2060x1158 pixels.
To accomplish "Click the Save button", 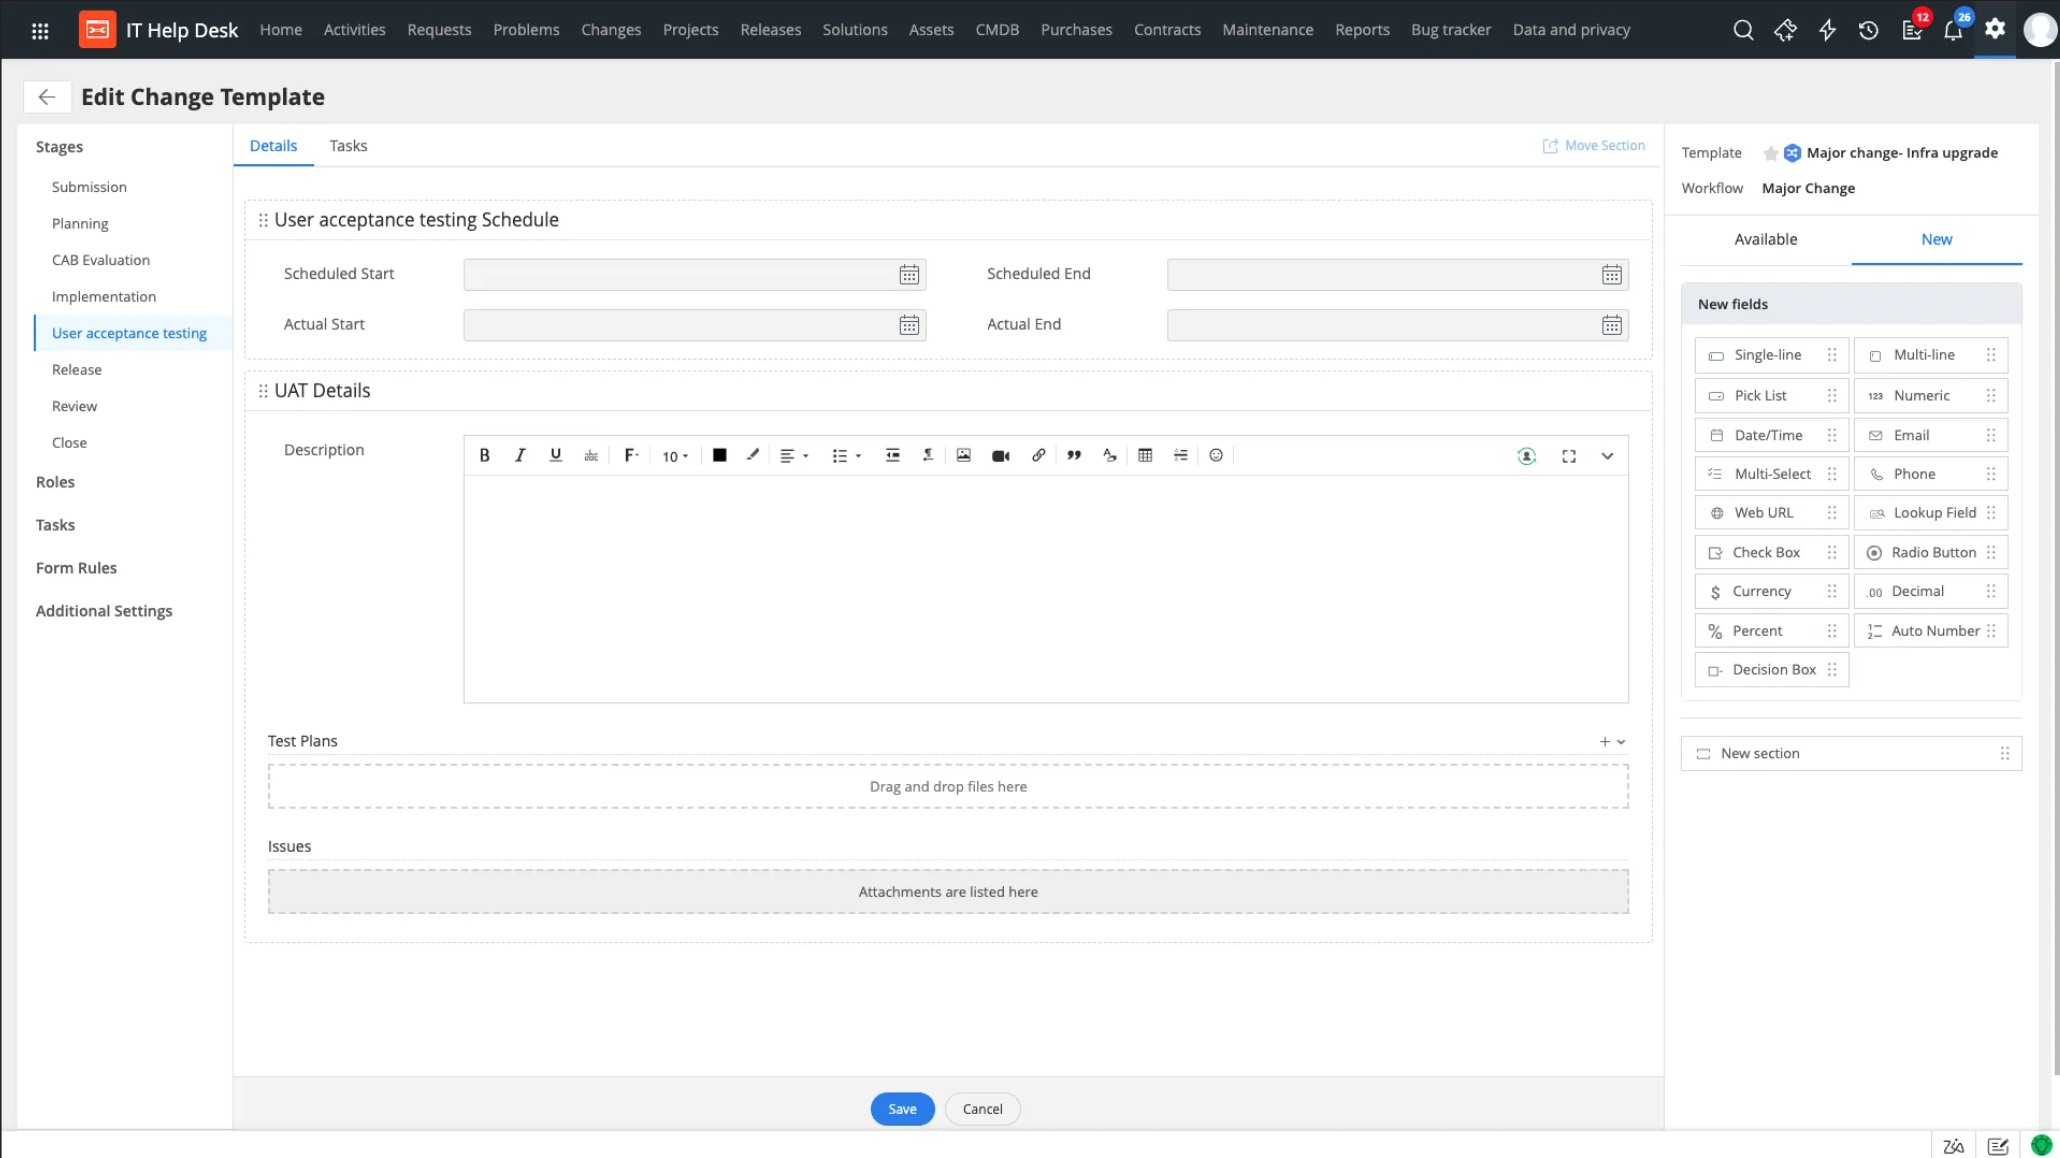I will coord(901,1109).
